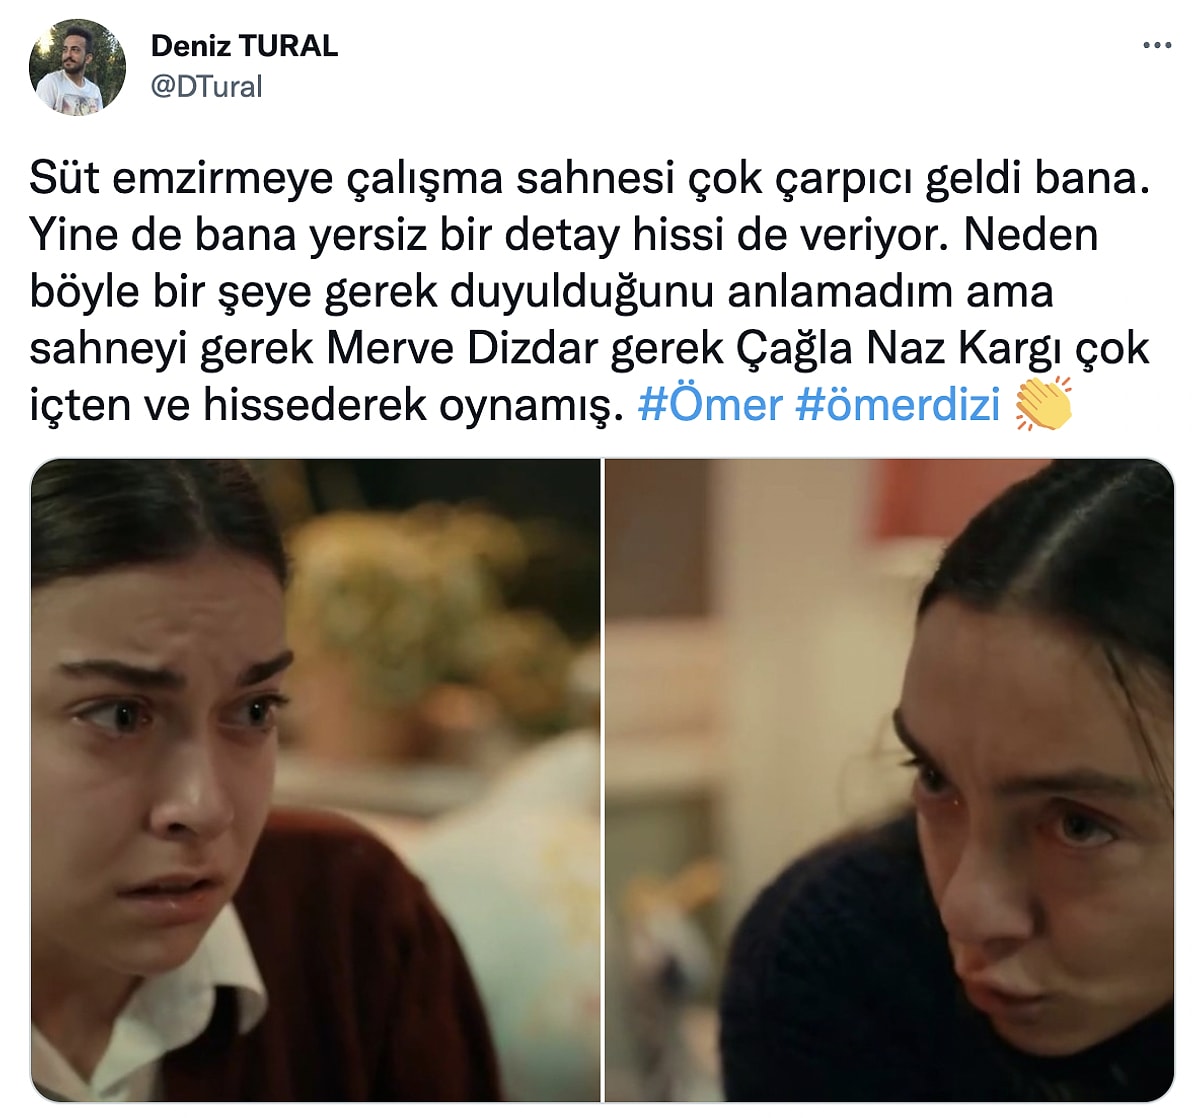
Task: Open the three-dot more options menu
Action: tap(1157, 45)
